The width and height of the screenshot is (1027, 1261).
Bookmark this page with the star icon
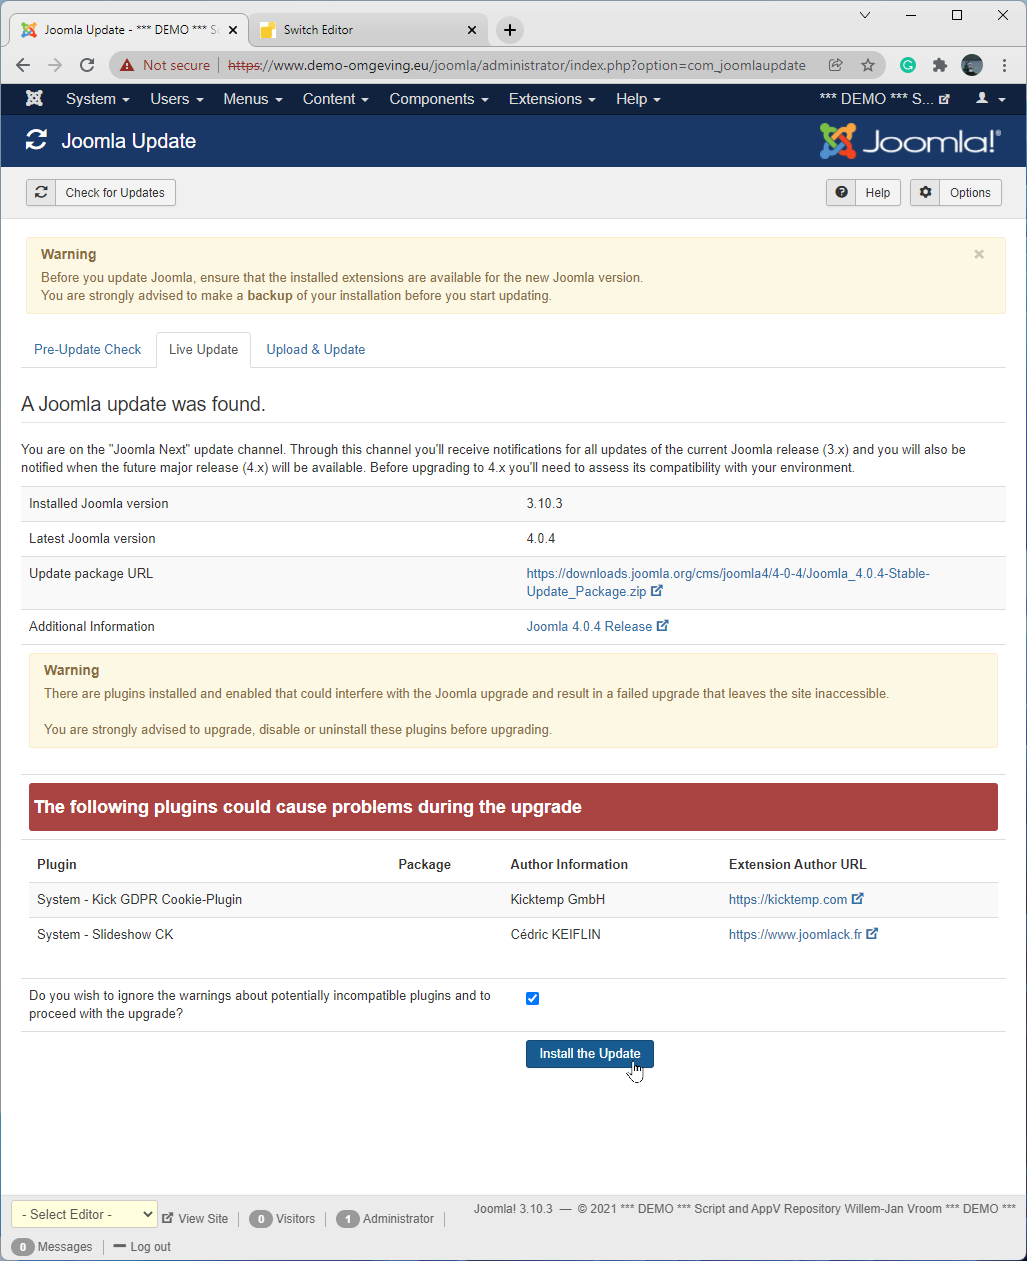(x=868, y=65)
